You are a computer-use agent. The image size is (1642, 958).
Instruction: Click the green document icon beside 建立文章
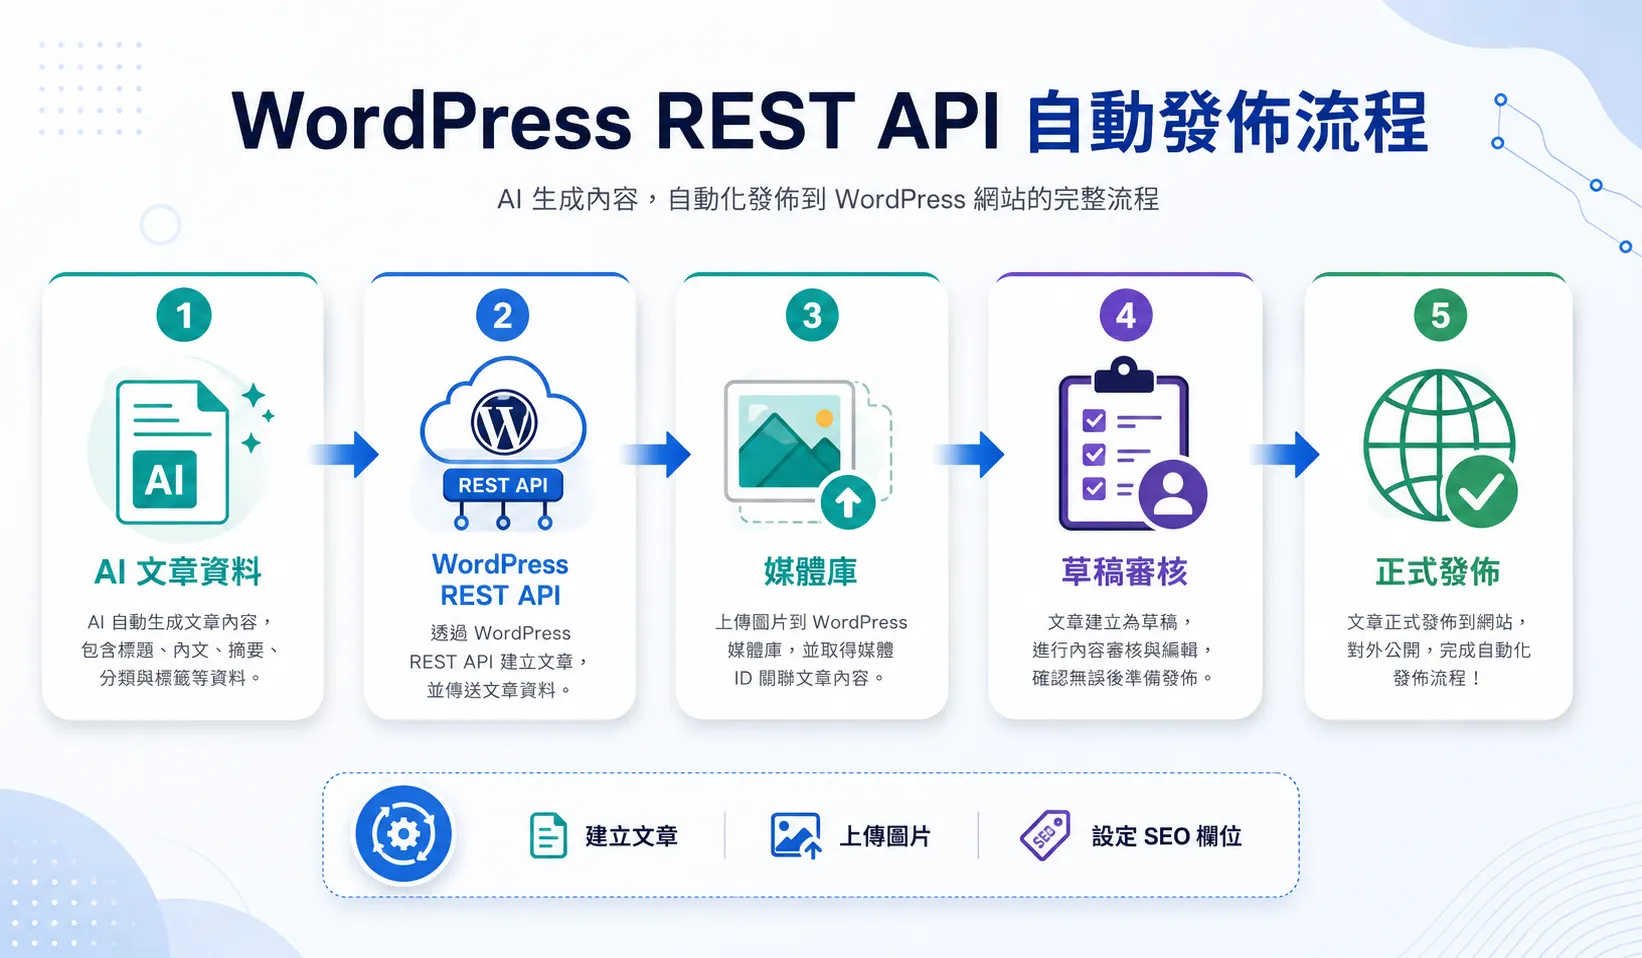[548, 836]
